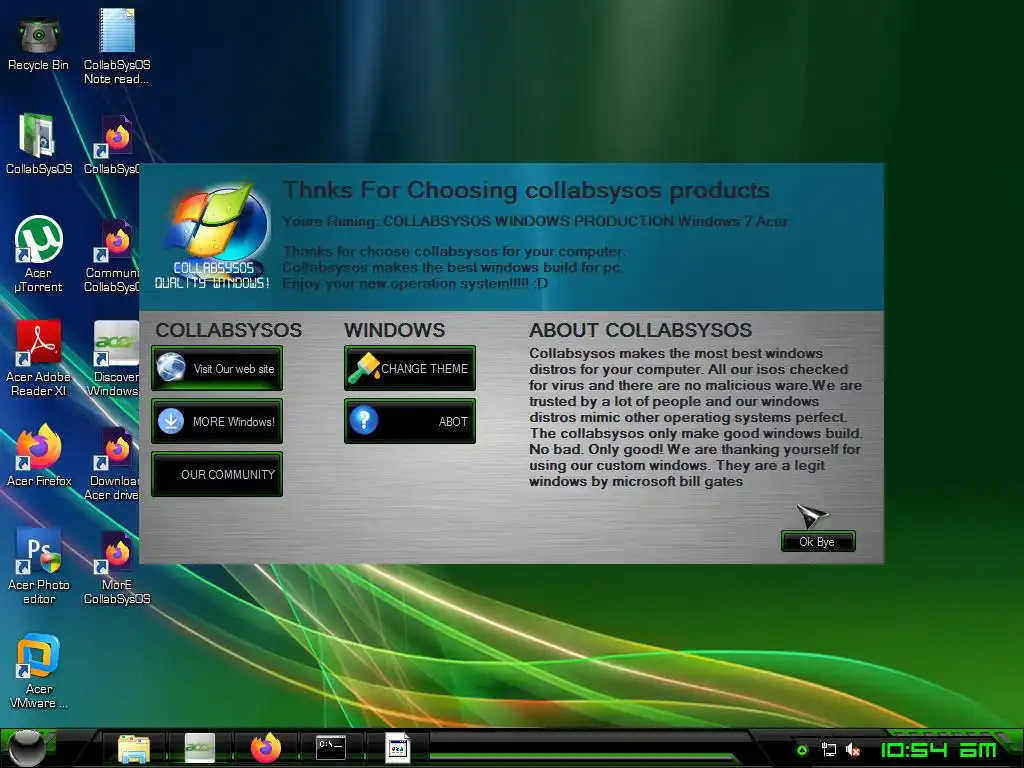Select the Acer Photo editor shortcut

39,566
